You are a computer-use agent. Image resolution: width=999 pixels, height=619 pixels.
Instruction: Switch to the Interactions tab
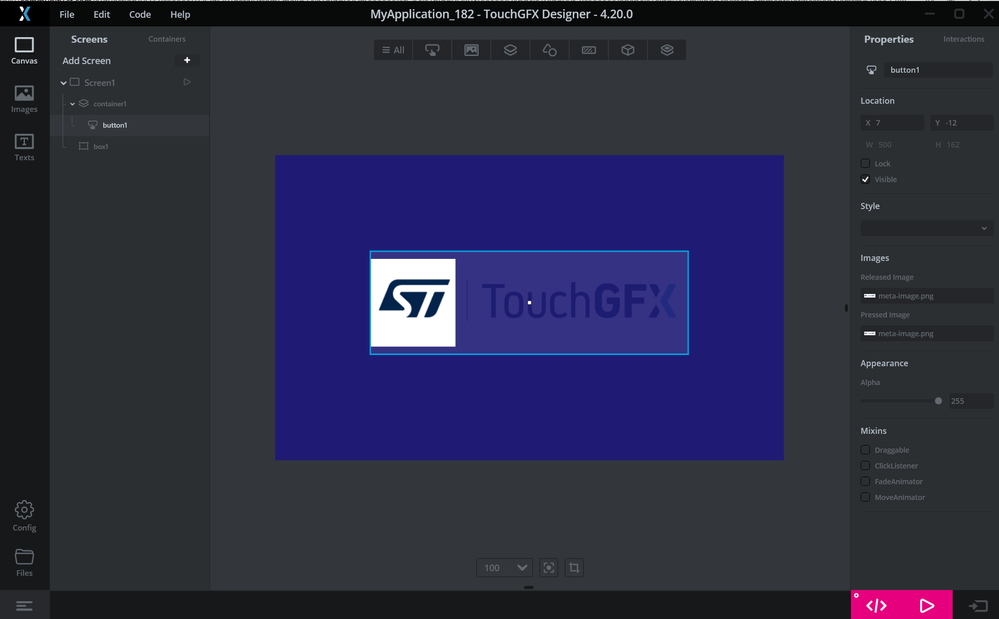coord(963,39)
